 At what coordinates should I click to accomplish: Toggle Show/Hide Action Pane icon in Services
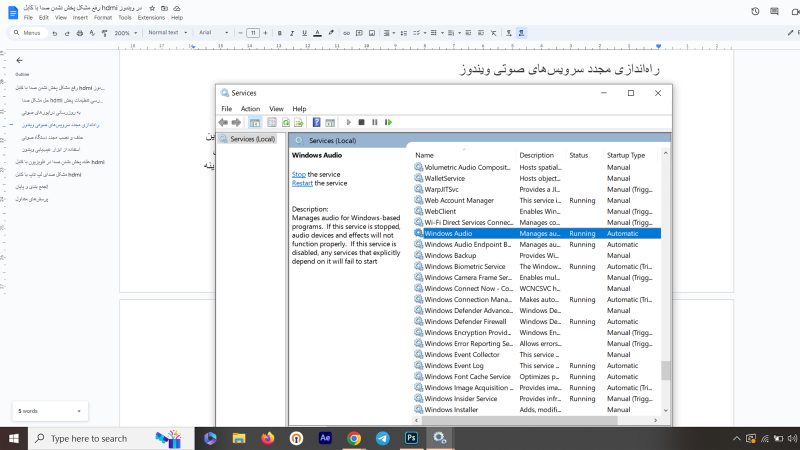click(330, 122)
